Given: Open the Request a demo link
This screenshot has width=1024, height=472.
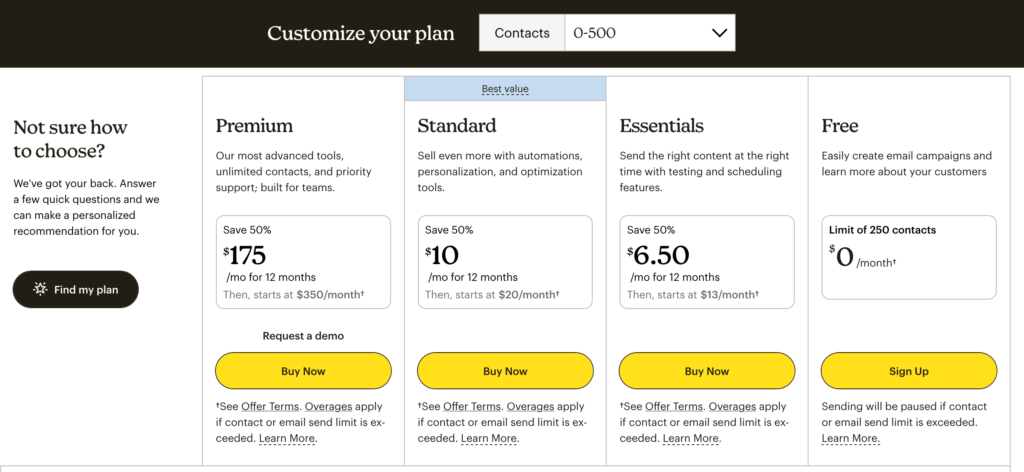Looking at the screenshot, I should click(x=303, y=336).
